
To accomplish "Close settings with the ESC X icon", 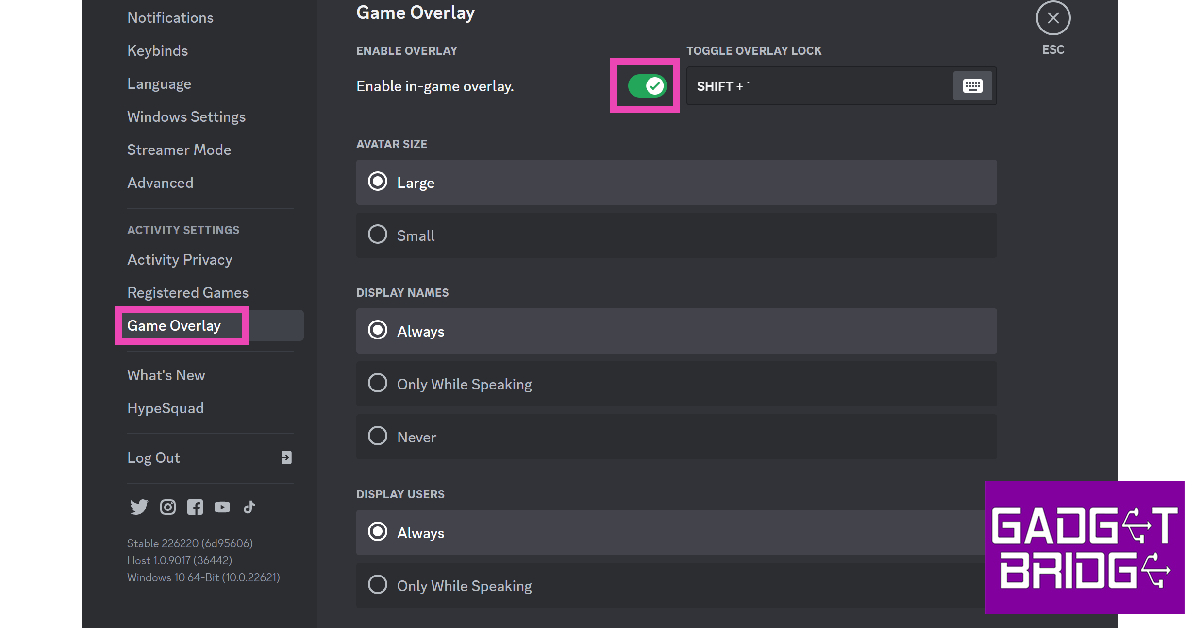I will 1052,18.
